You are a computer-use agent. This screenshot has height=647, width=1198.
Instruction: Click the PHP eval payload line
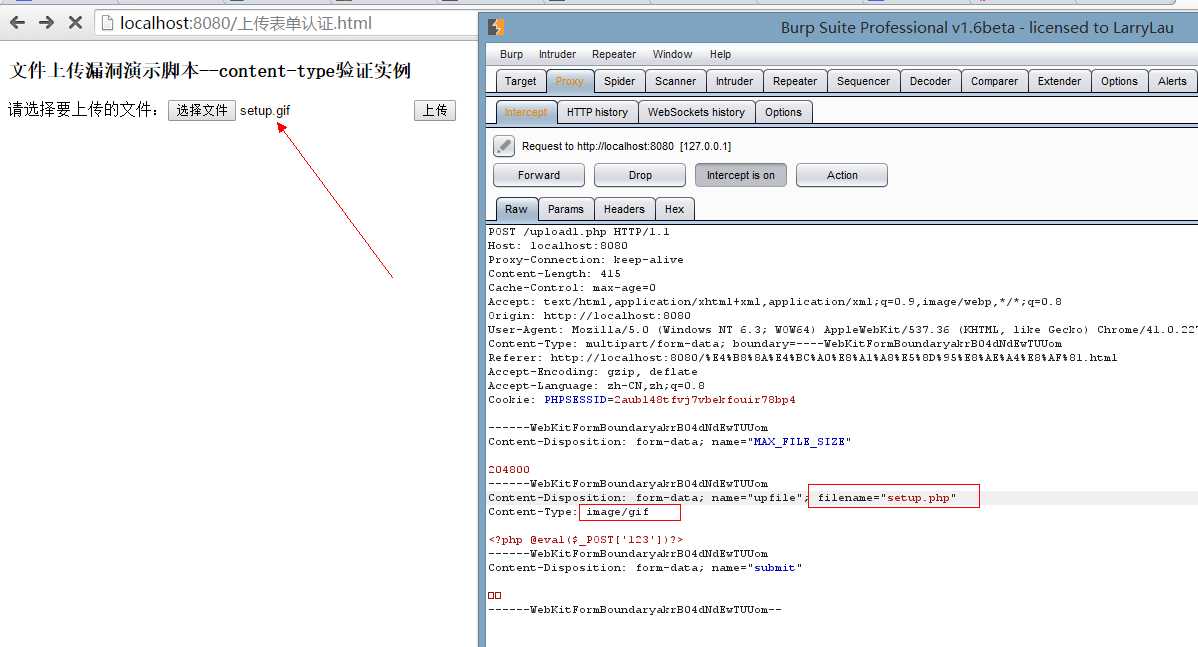coord(585,539)
